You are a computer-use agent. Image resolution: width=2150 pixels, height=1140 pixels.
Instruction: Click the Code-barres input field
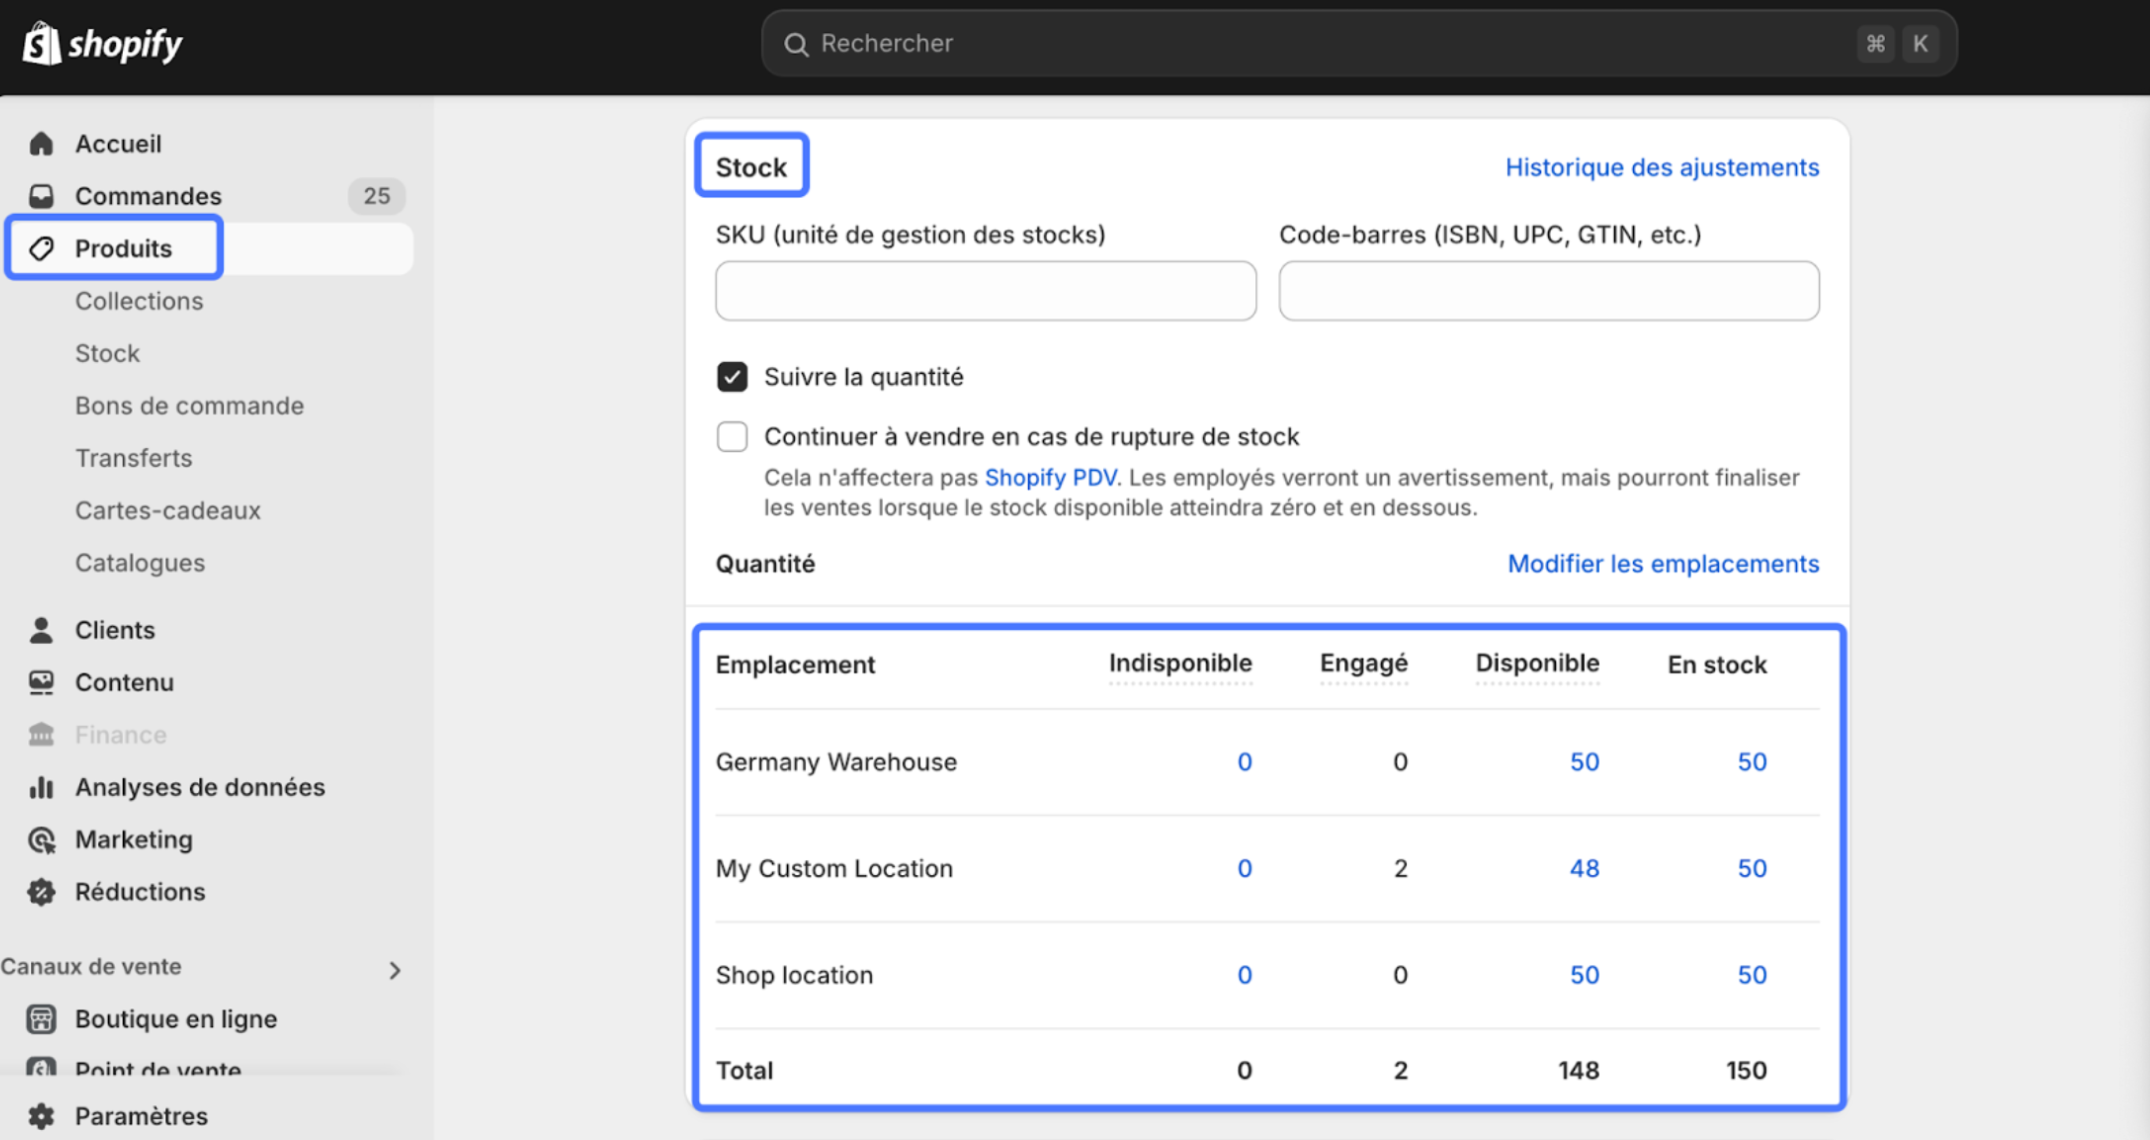click(1549, 291)
